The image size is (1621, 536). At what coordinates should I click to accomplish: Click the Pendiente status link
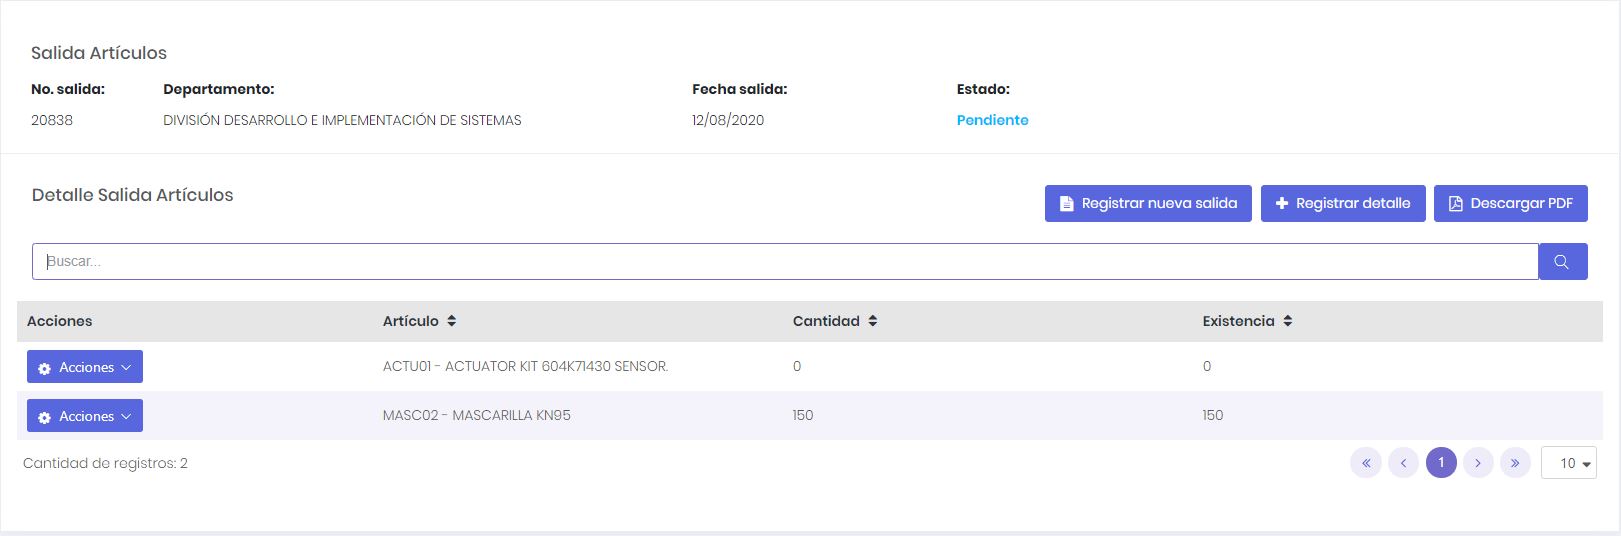click(x=992, y=120)
